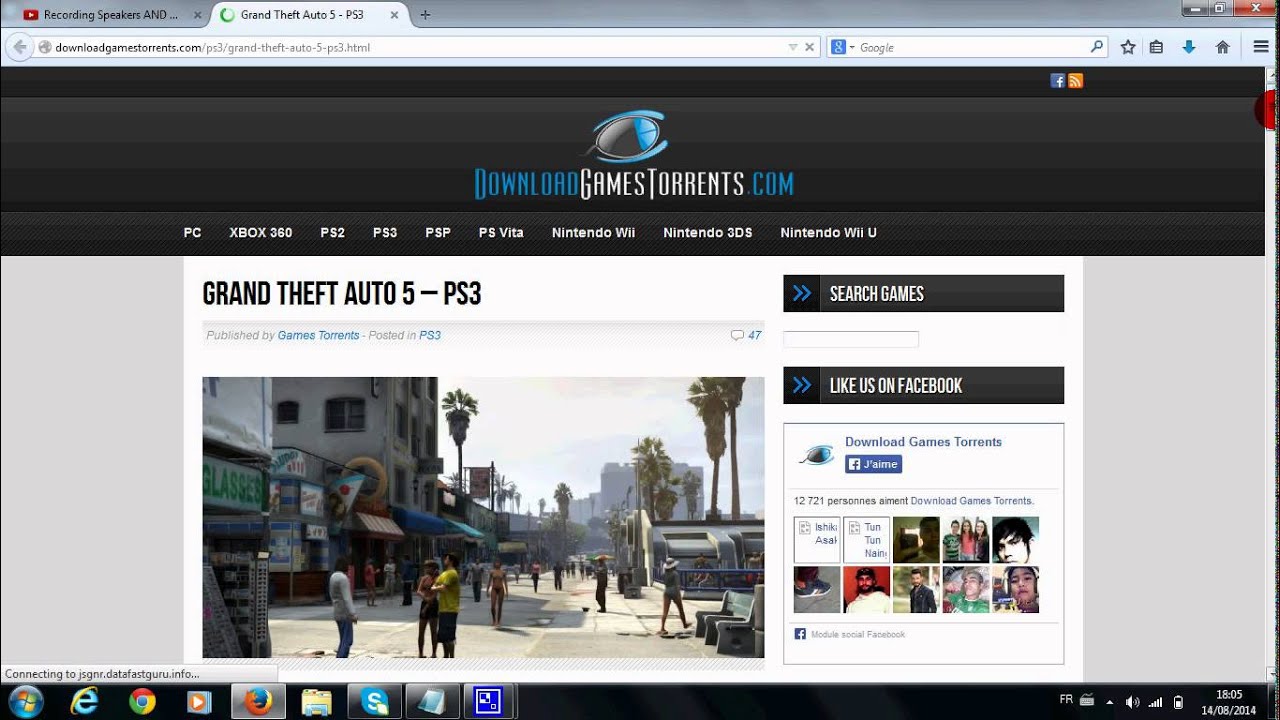Screen dimensions: 1280x720
Task: Click the on-screen keyboard tray icon
Action: pyautogui.click(x=1087, y=700)
